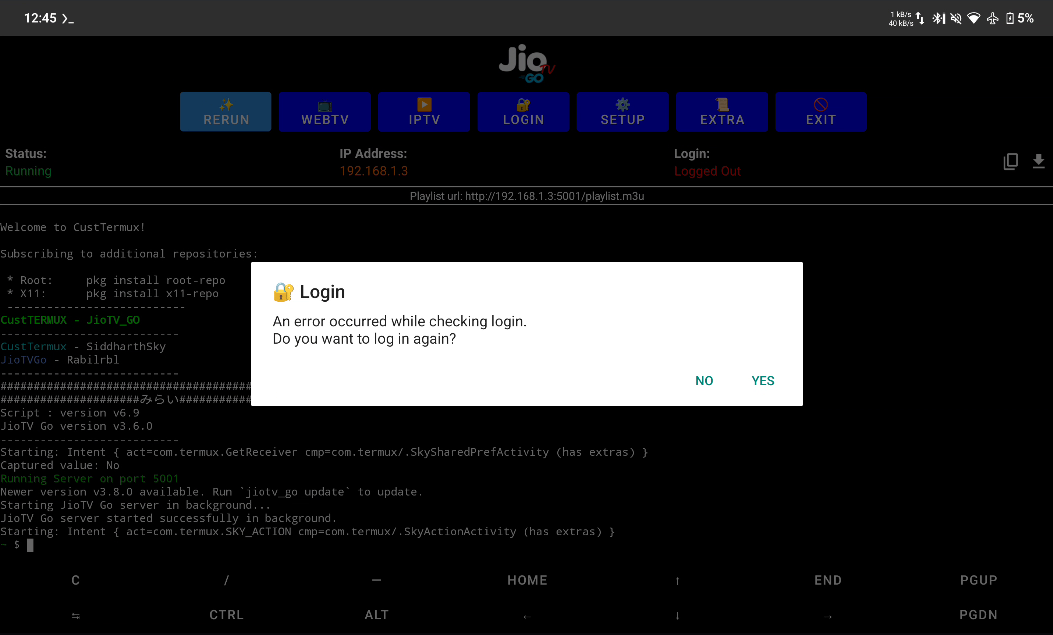Click the 'Script : version v6.9' line

(x=70, y=413)
